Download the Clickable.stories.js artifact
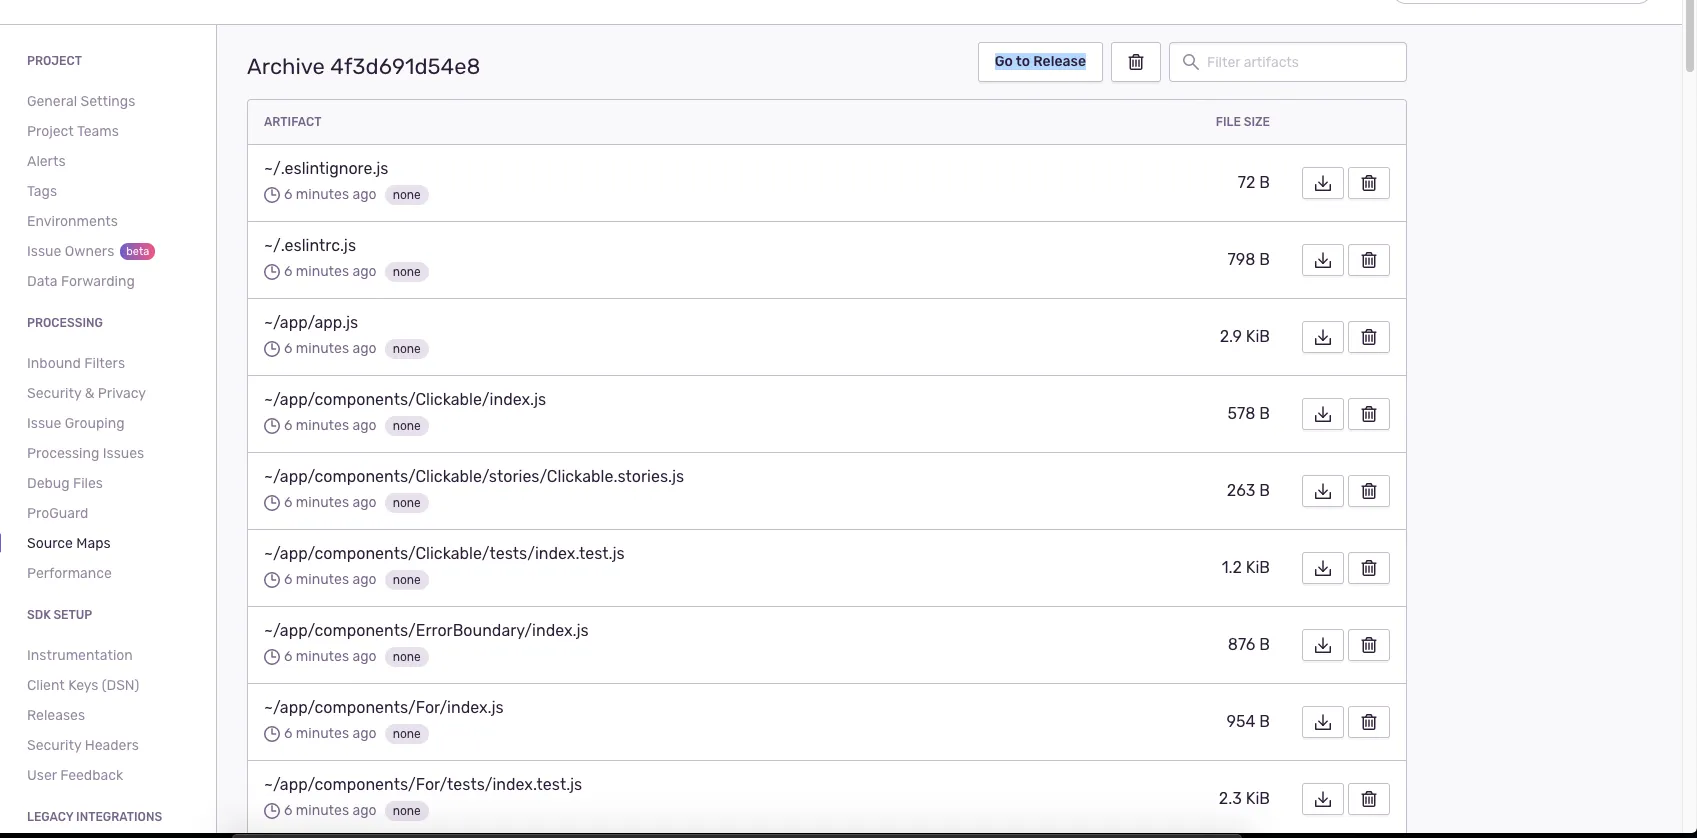The image size is (1697, 838). point(1323,491)
